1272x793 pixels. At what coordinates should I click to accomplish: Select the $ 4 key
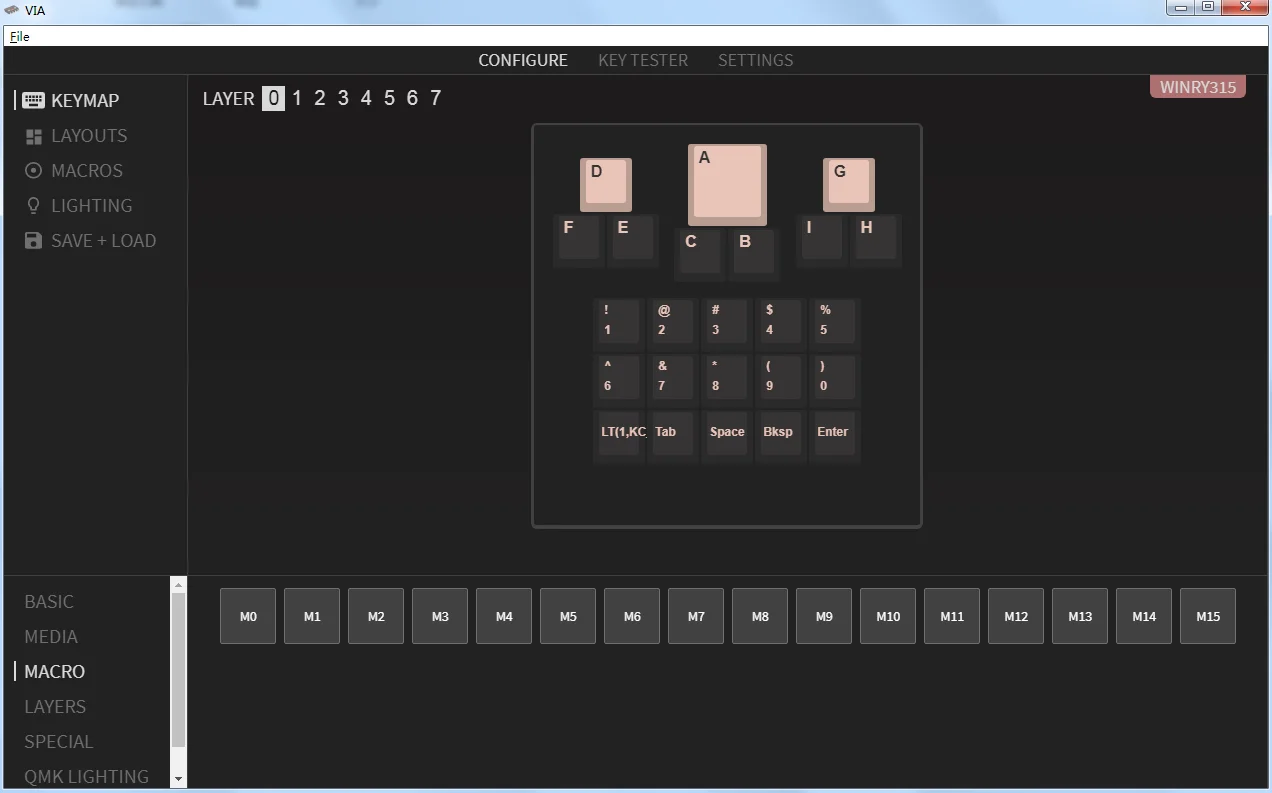coord(781,323)
